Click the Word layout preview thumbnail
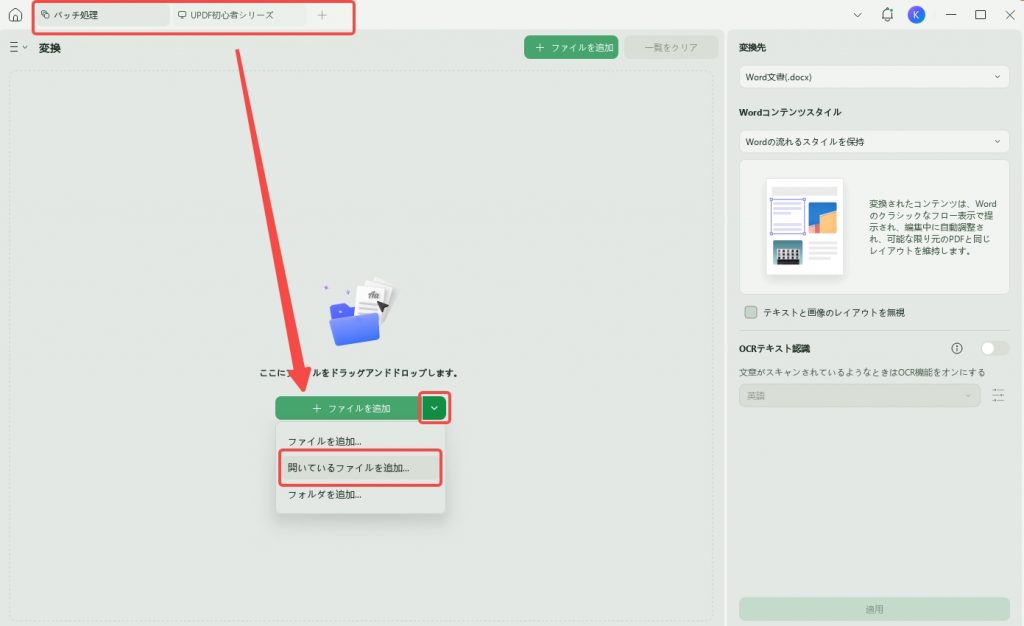The image size is (1024, 626). pos(804,226)
